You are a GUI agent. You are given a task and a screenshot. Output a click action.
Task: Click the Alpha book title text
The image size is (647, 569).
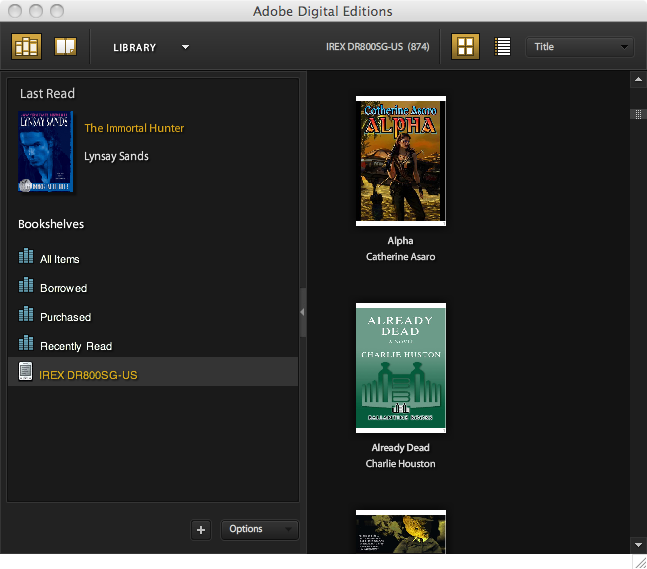pyautogui.click(x=400, y=241)
